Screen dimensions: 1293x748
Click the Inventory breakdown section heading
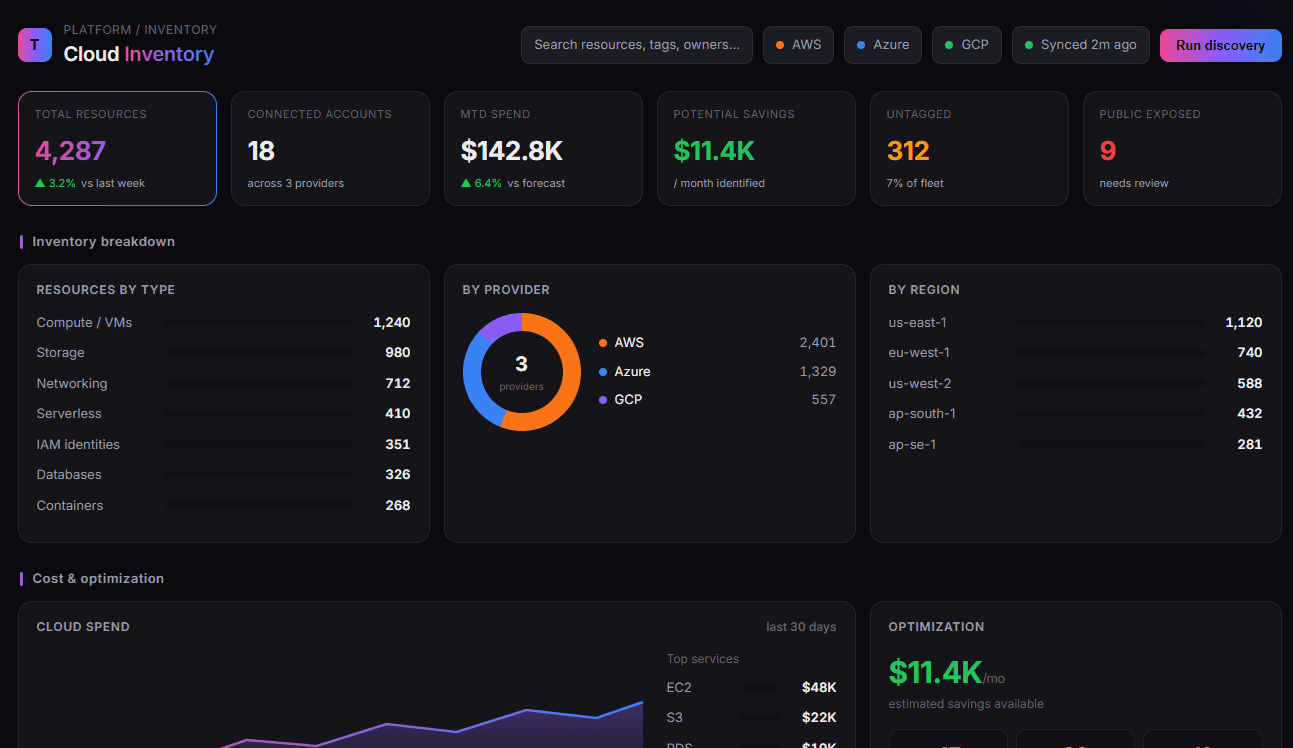[x=104, y=241]
